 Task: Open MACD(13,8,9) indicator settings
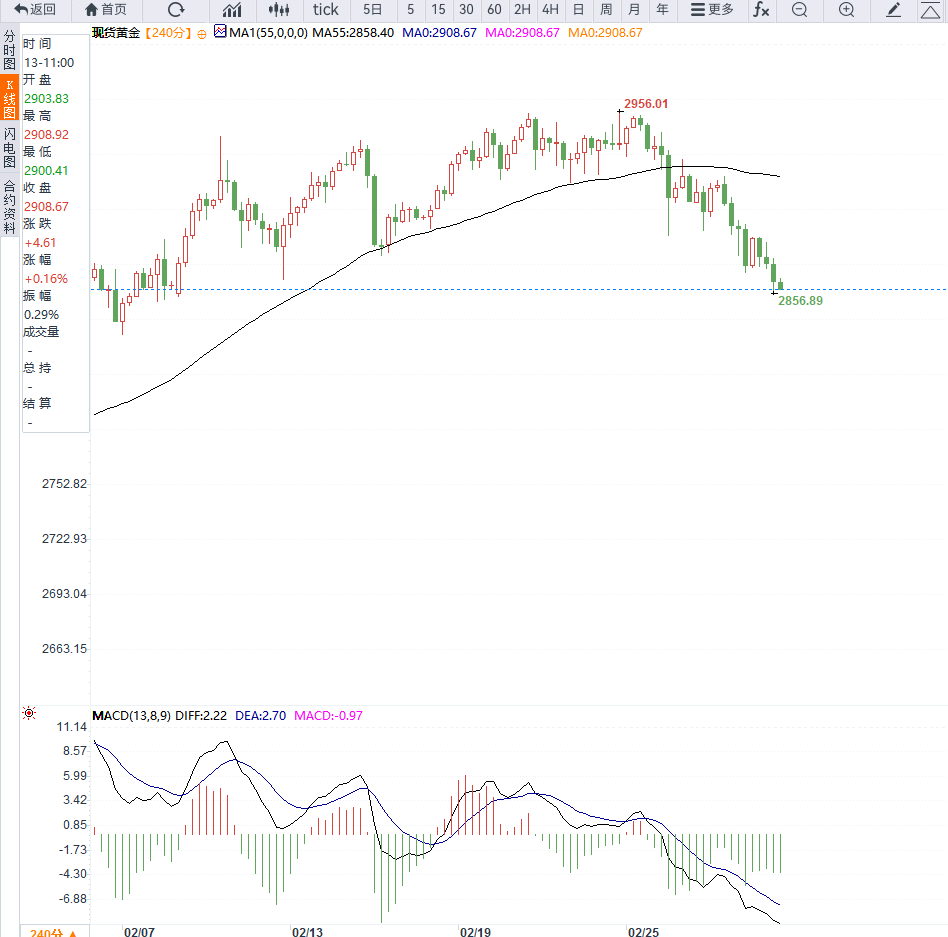pos(131,716)
